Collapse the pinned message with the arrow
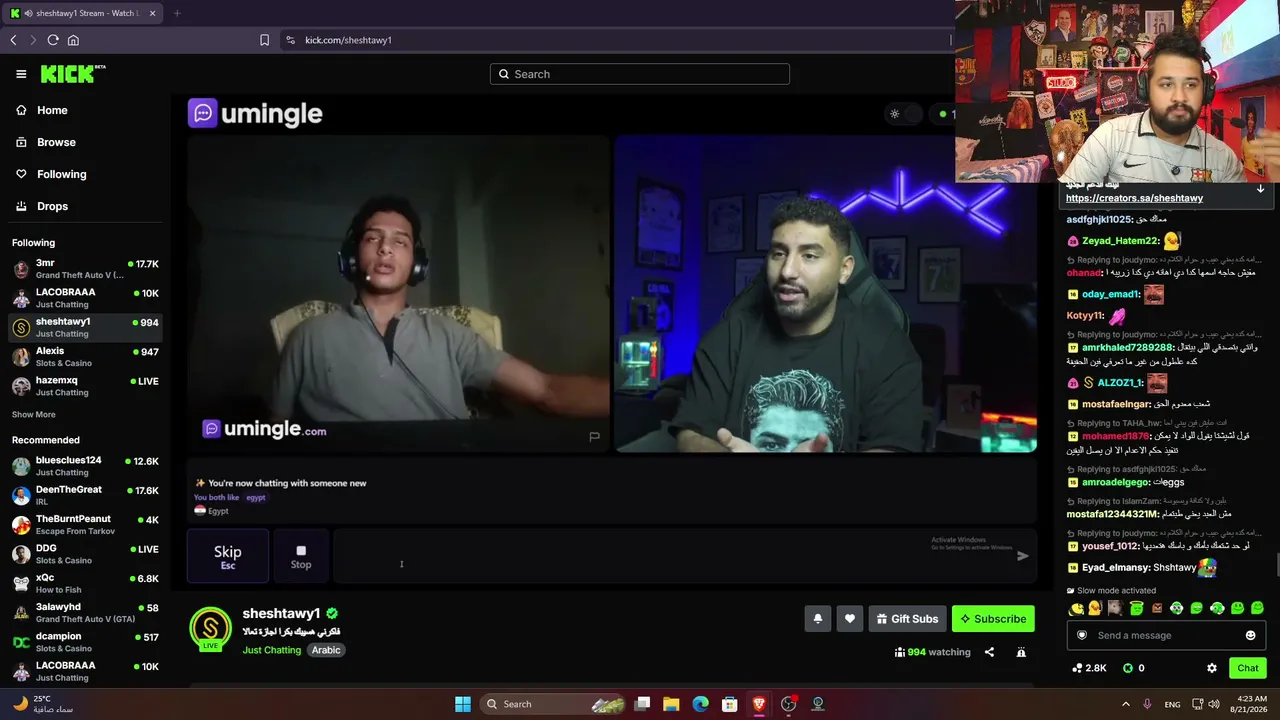Screen dimensions: 1280x720 pos(1260,189)
